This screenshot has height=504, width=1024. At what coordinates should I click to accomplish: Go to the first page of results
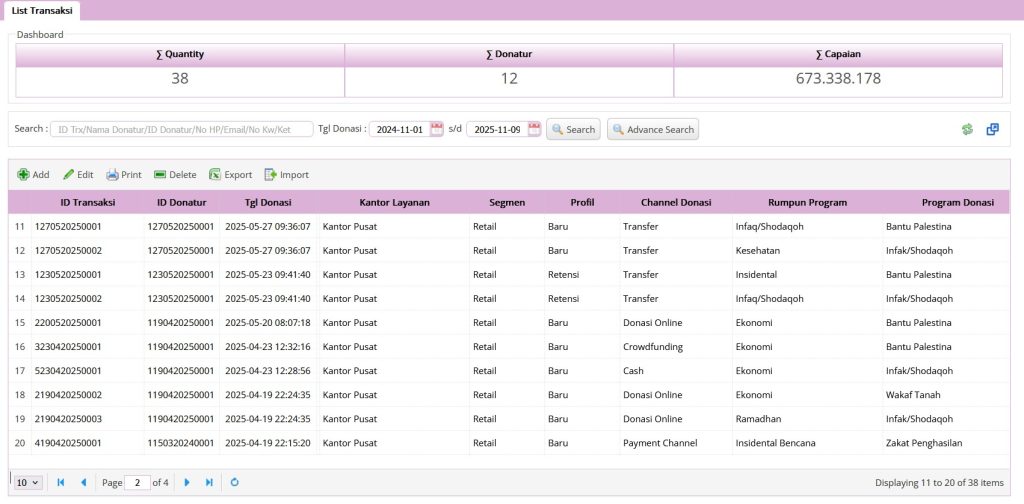pyautogui.click(x=61, y=482)
